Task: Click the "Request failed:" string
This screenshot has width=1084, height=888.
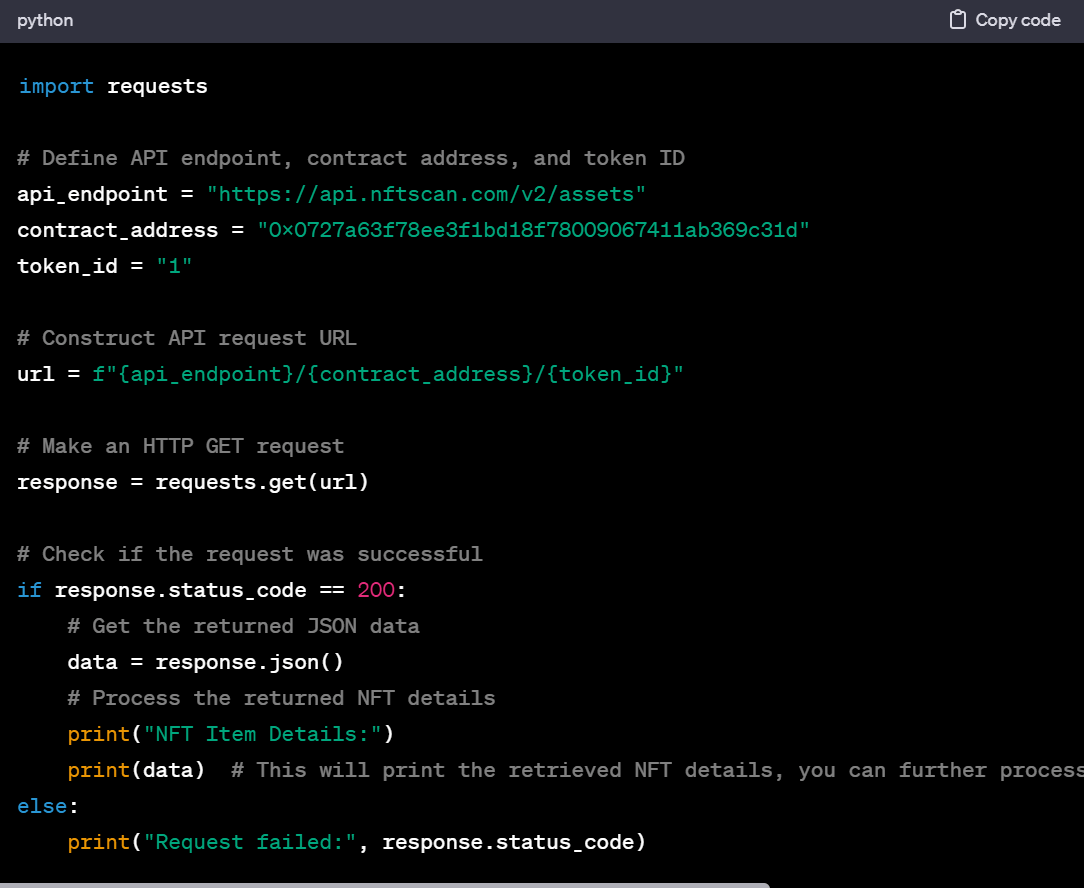Action: [x=250, y=842]
